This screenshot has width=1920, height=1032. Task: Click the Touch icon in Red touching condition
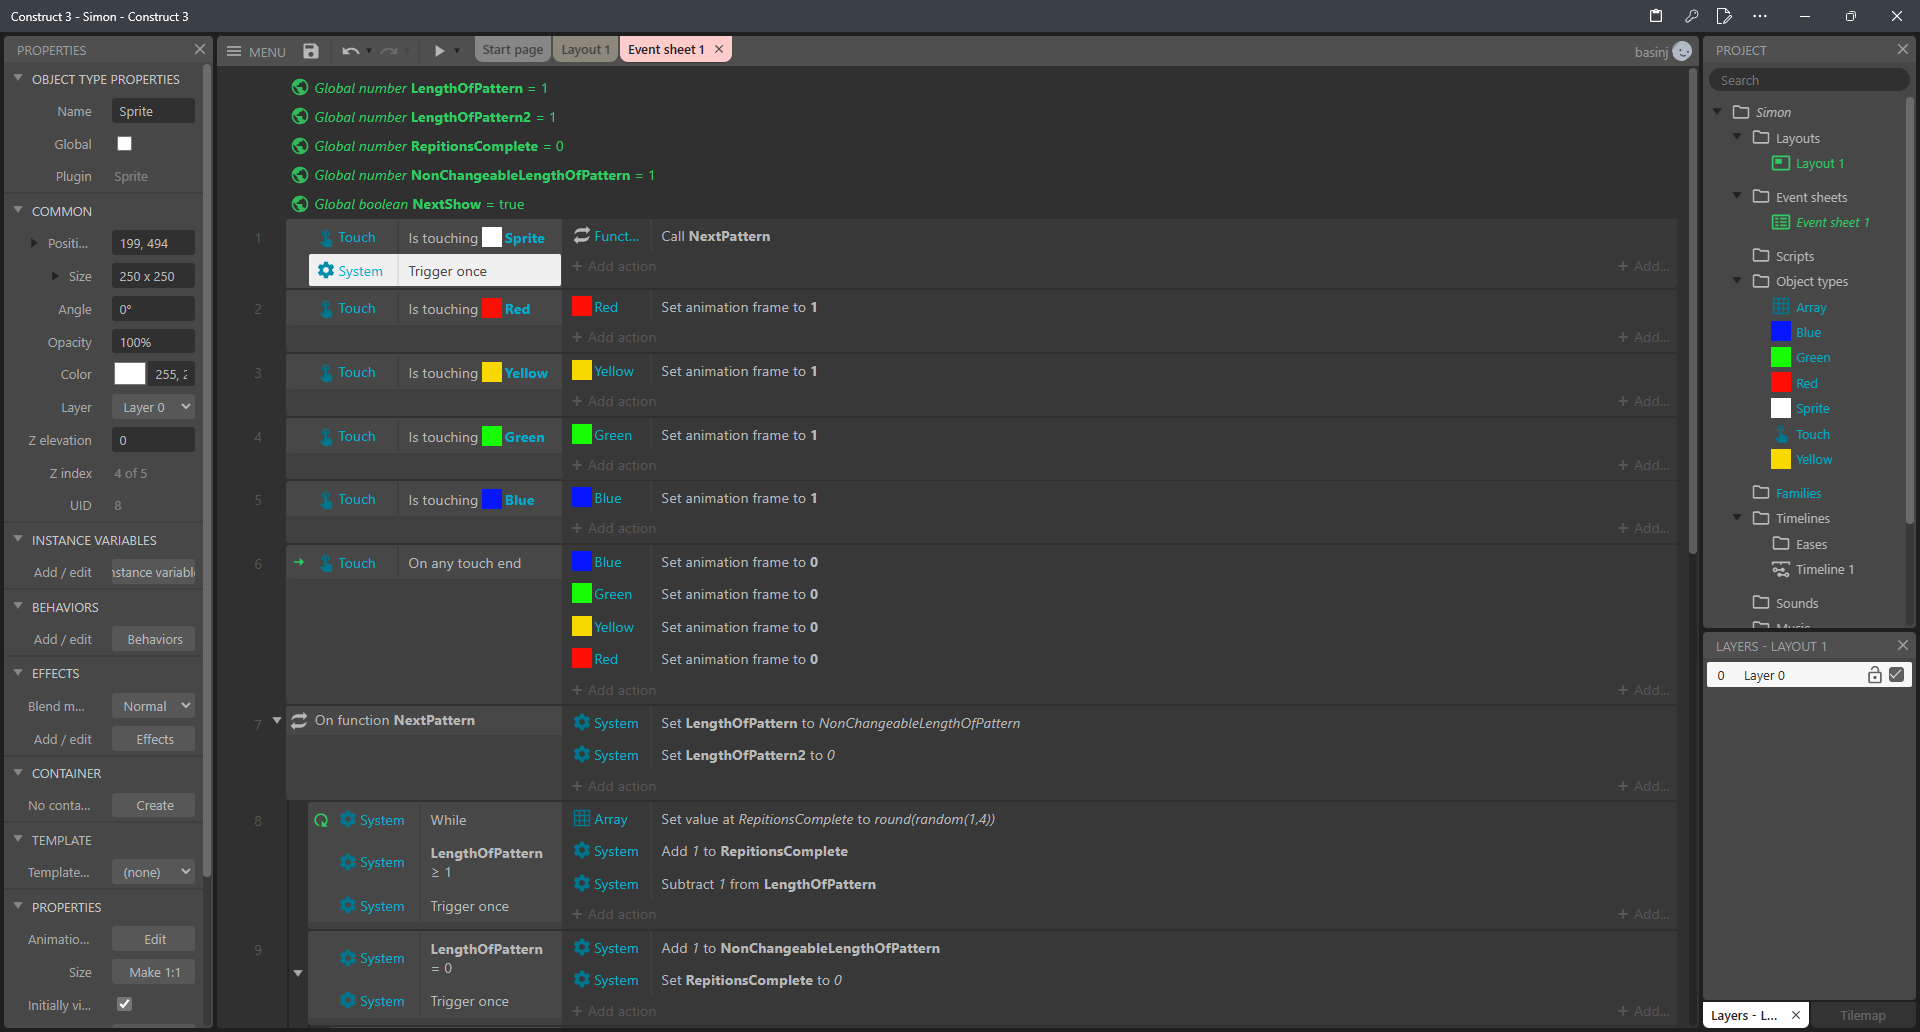click(326, 308)
